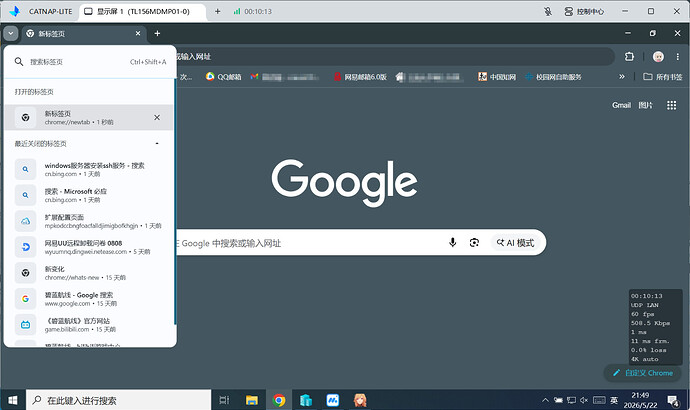690x410 pixels.
Task: Open a new Chrome tab with plus button
Action: (157, 33)
